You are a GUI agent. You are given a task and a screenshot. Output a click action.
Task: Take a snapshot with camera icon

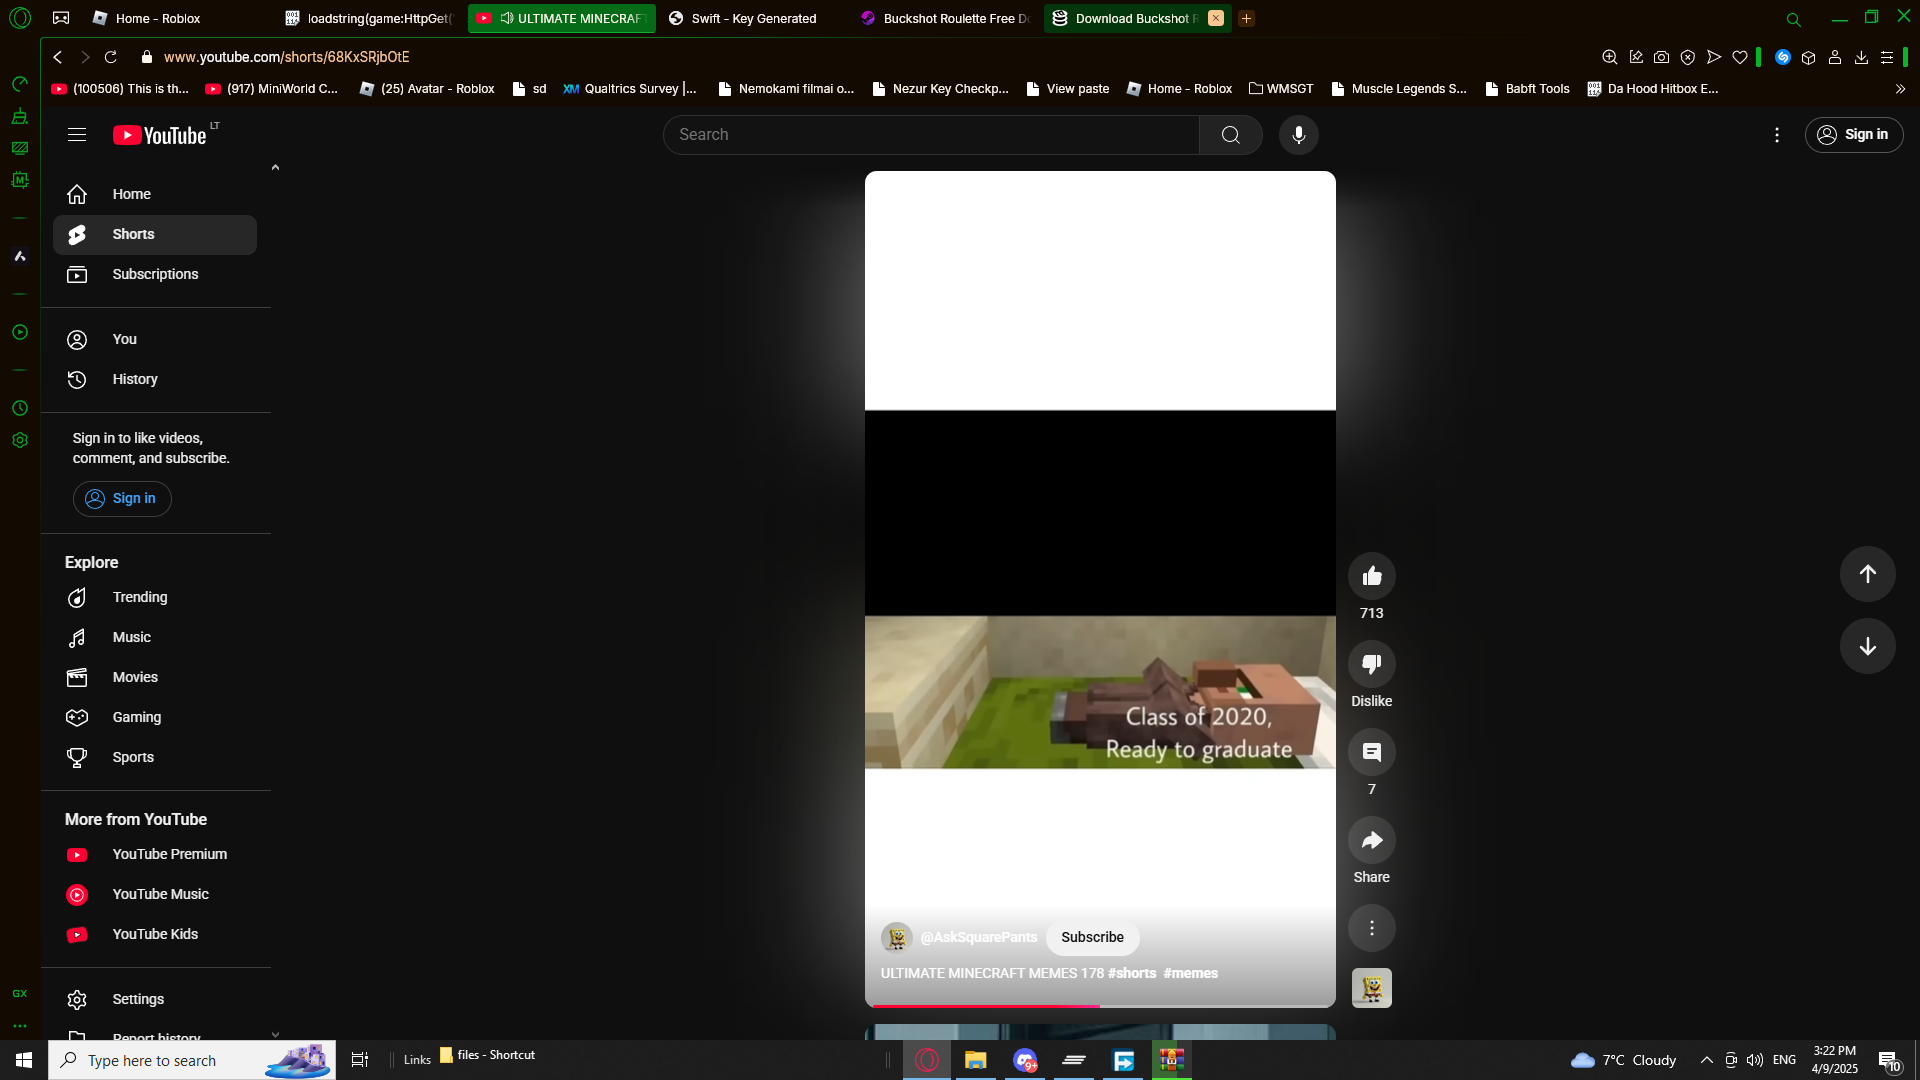tap(1661, 57)
